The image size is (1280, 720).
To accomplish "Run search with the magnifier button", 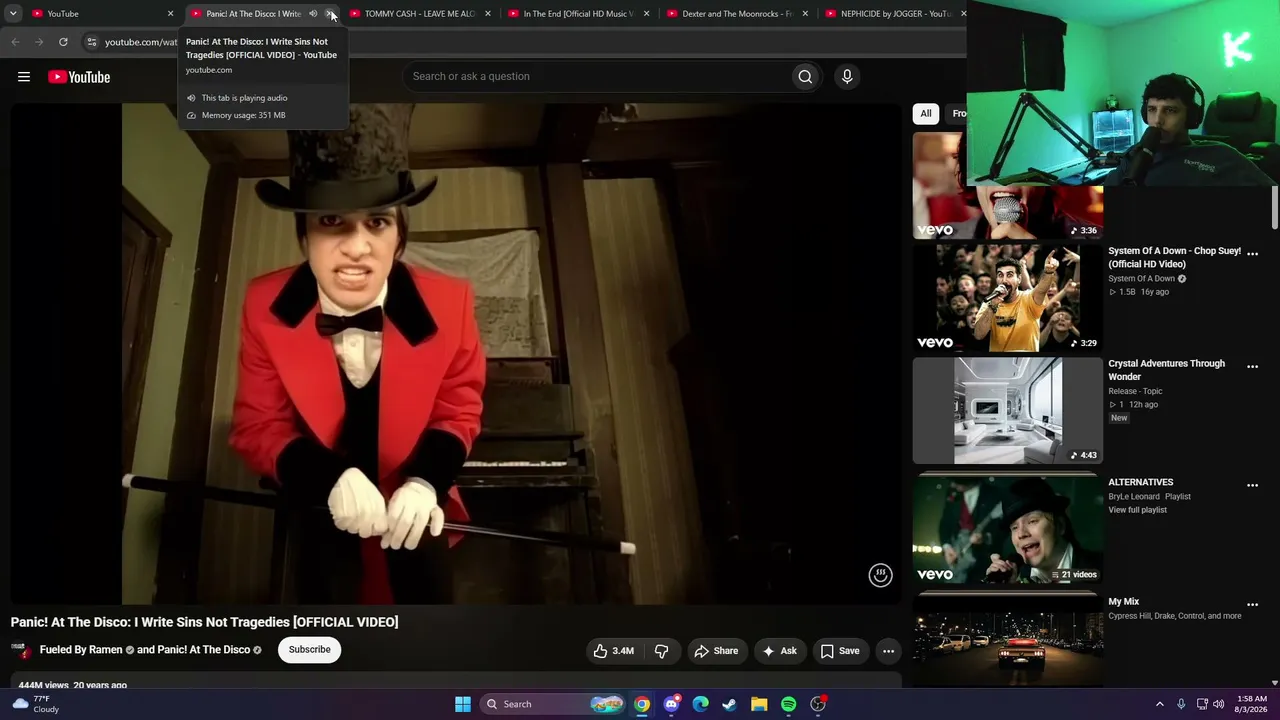I will click(805, 77).
